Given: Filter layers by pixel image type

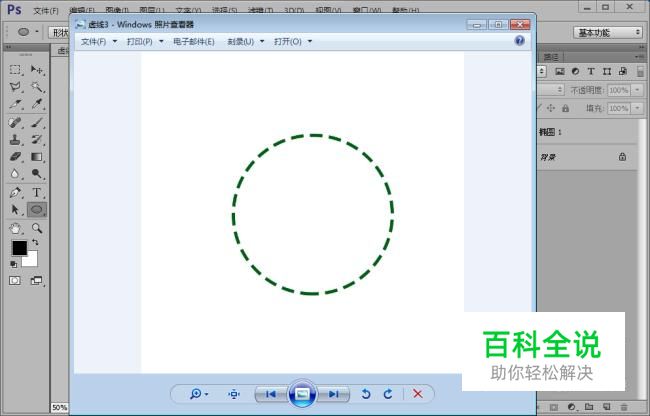Looking at the screenshot, I should pos(560,71).
